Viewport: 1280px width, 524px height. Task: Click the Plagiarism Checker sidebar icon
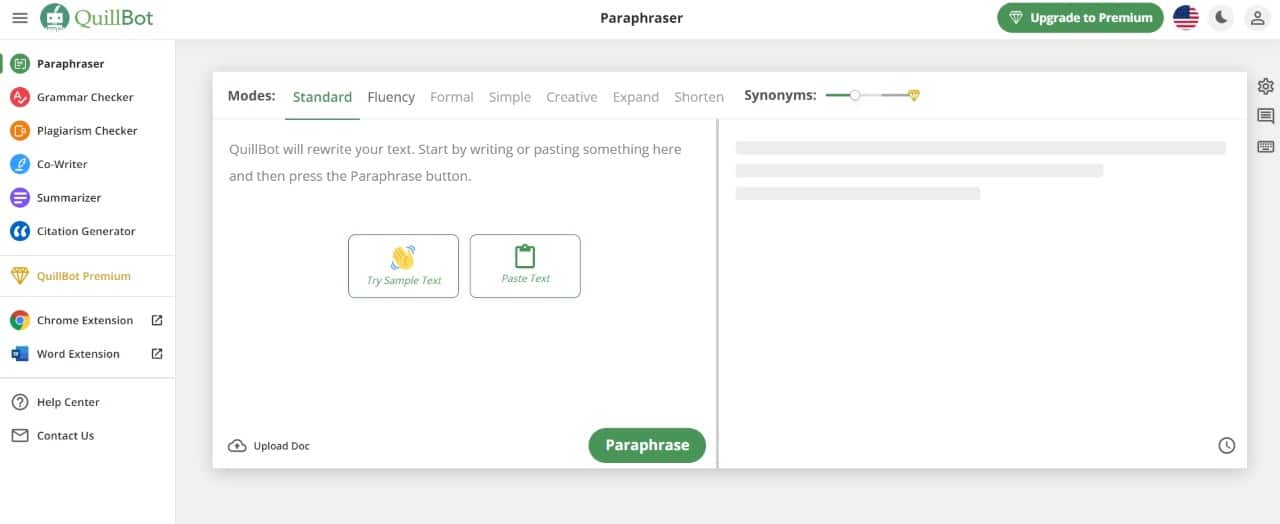coord(20,131)
